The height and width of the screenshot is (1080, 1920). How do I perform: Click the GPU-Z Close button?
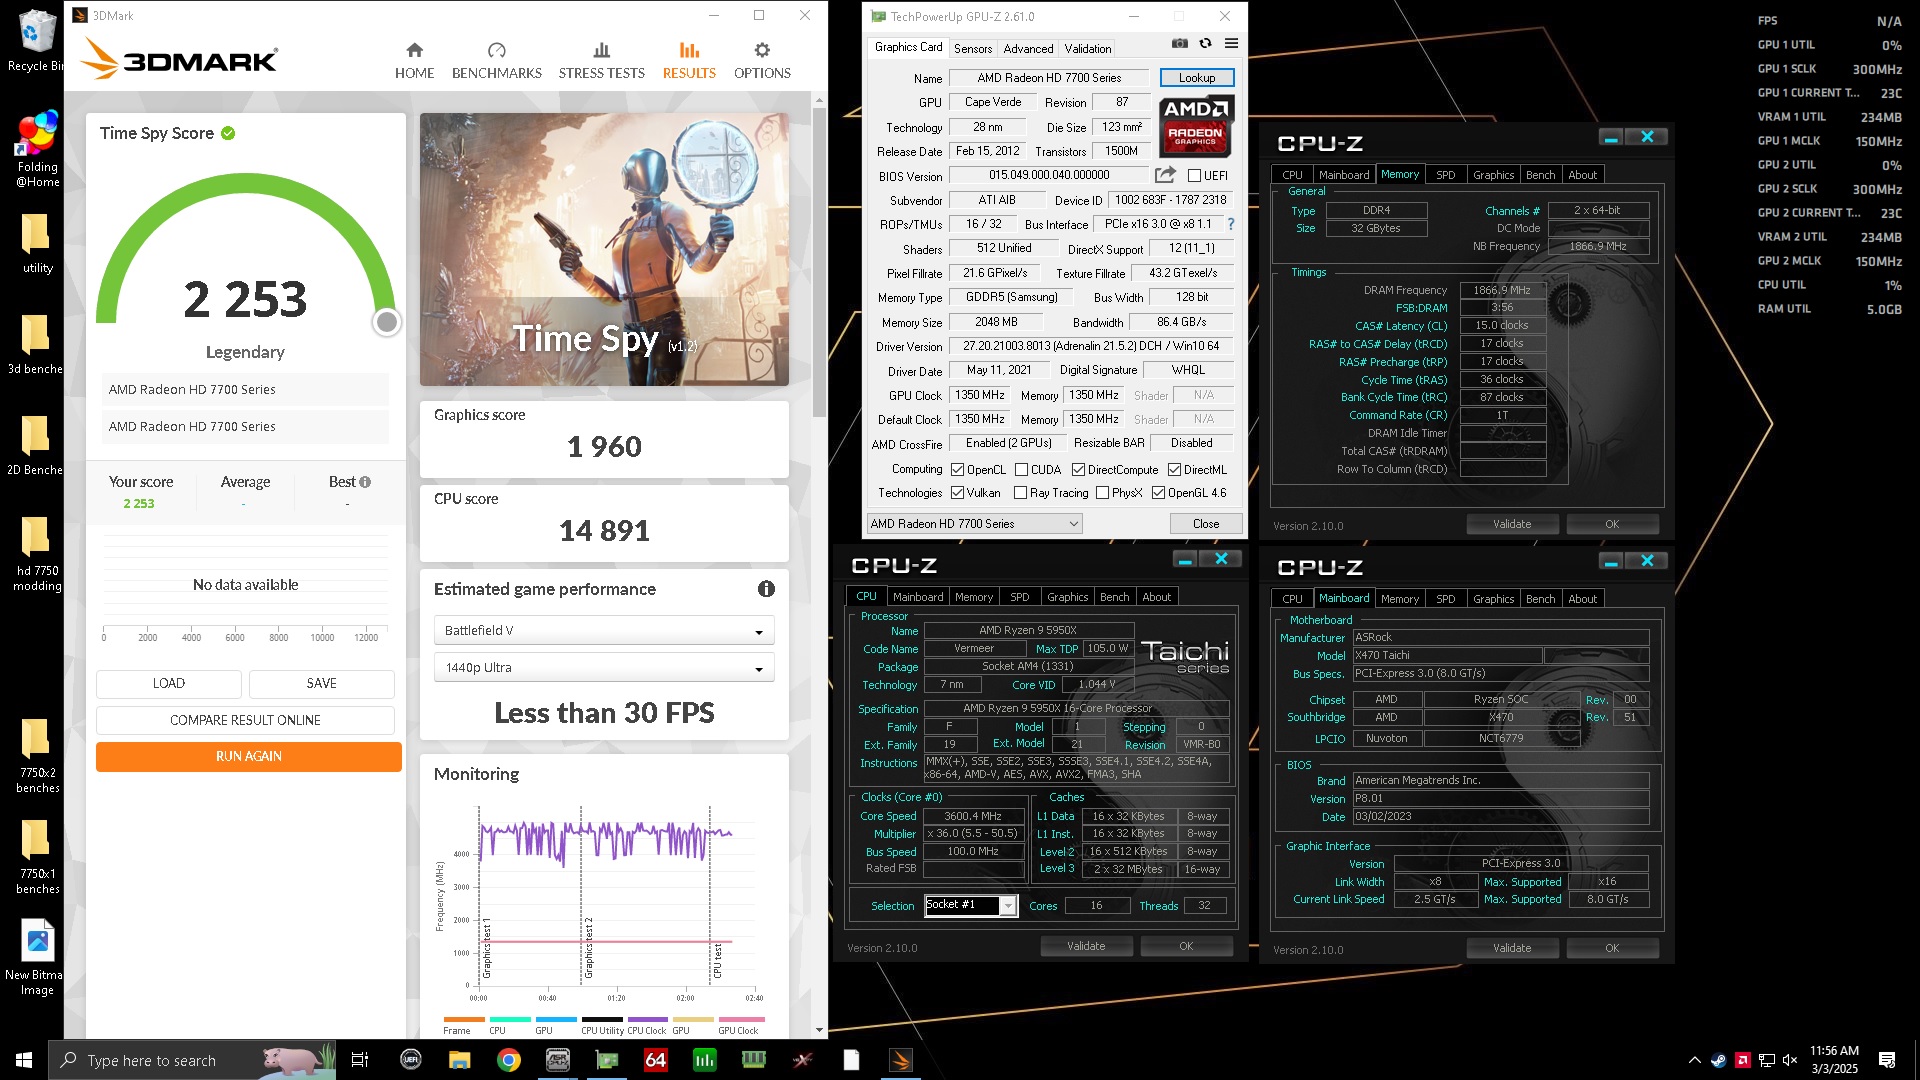[x=1206, y=524]
